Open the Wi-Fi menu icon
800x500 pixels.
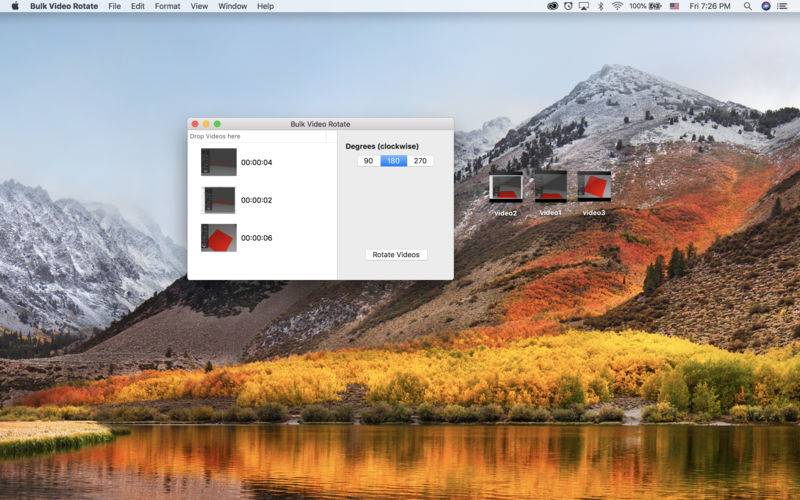click(x=617, y=6)
